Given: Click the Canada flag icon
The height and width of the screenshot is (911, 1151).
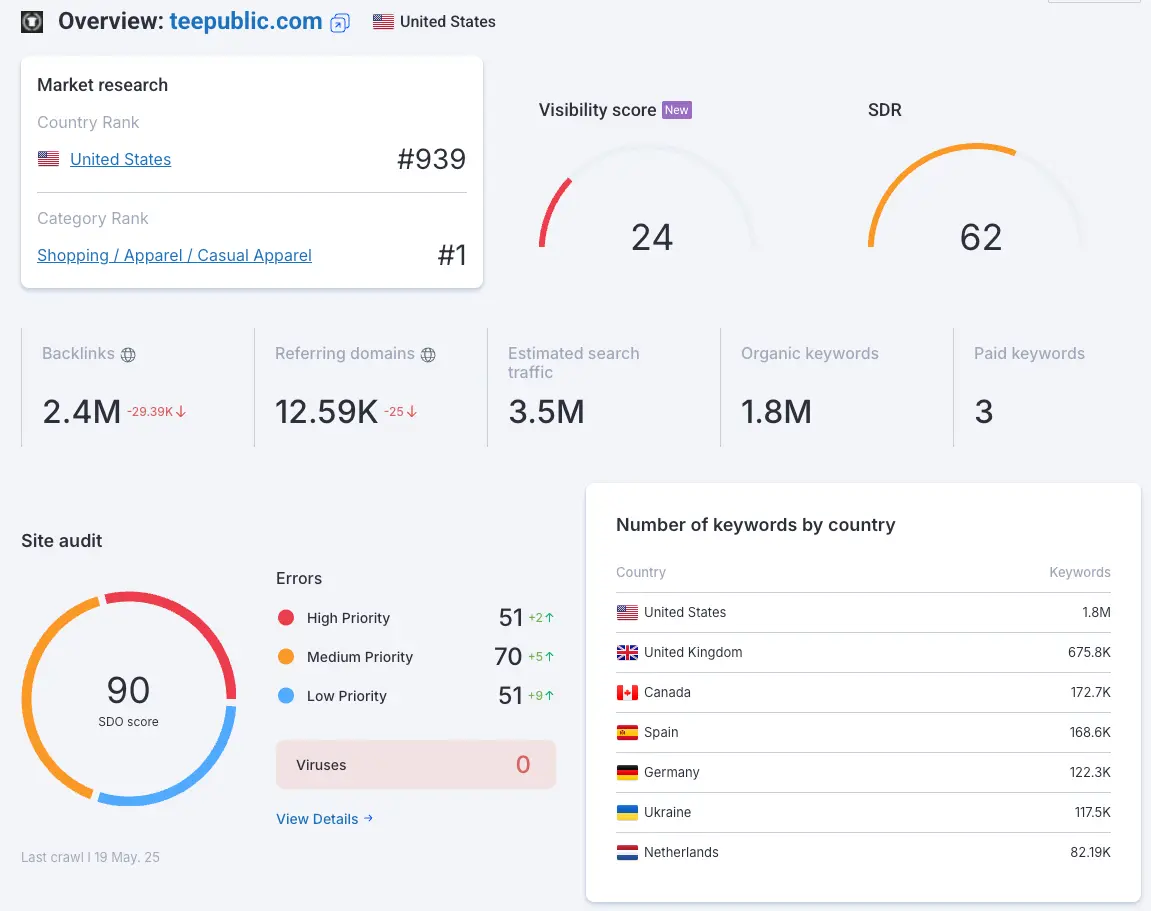Looking at the screenshot, I should pos(627,692).
